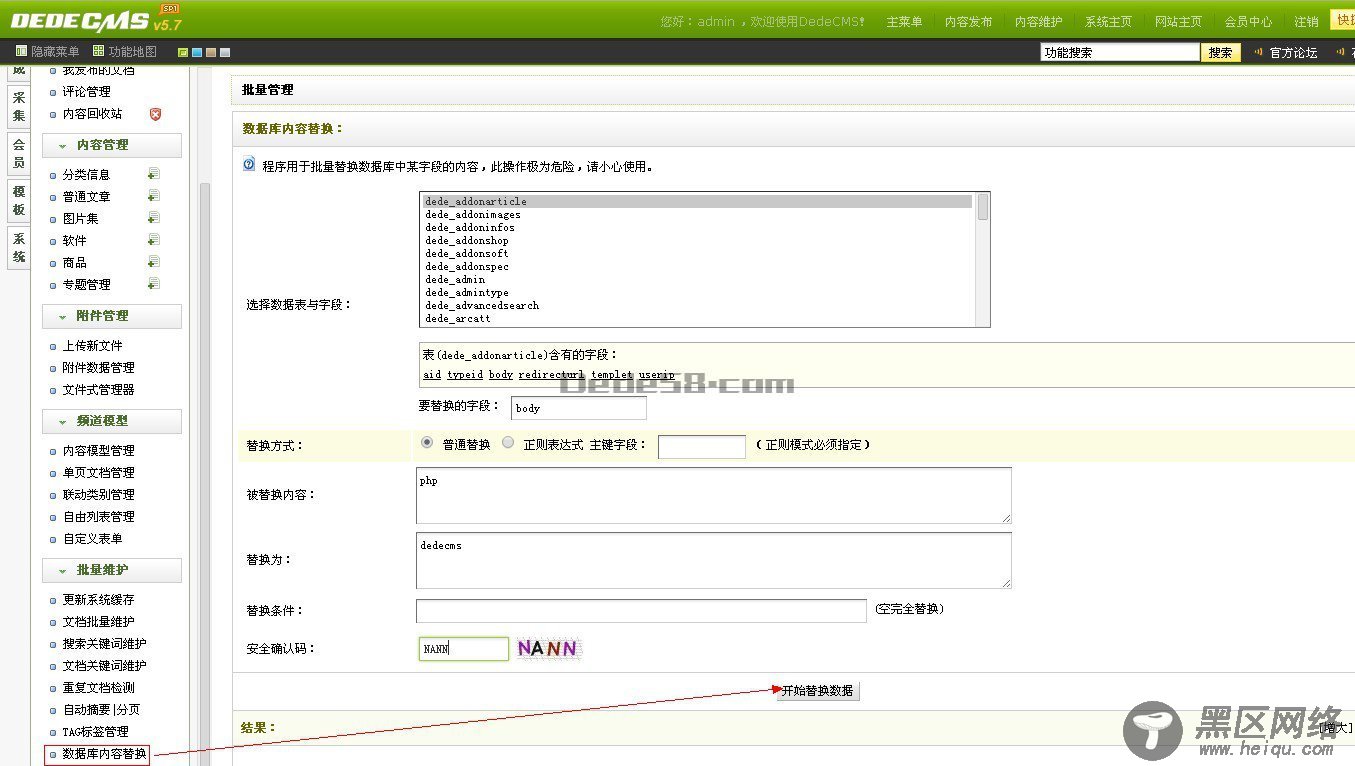Go to 网站主页 in top navigation
The width and height of the screenshot is (1355, 766).
pos(1178,22)
